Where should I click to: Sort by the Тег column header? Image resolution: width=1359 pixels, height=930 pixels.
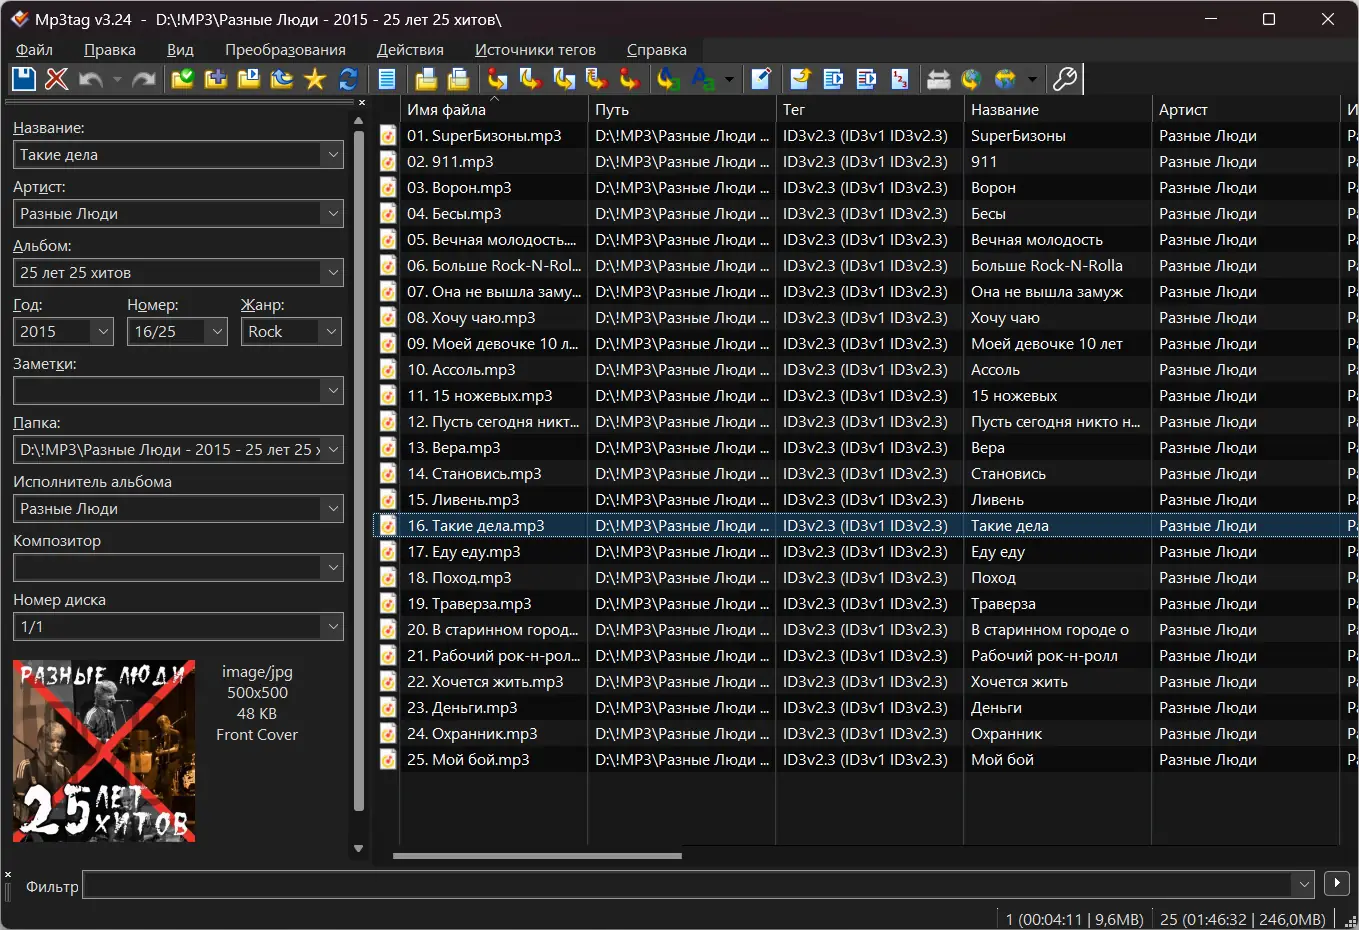[870, 110]
